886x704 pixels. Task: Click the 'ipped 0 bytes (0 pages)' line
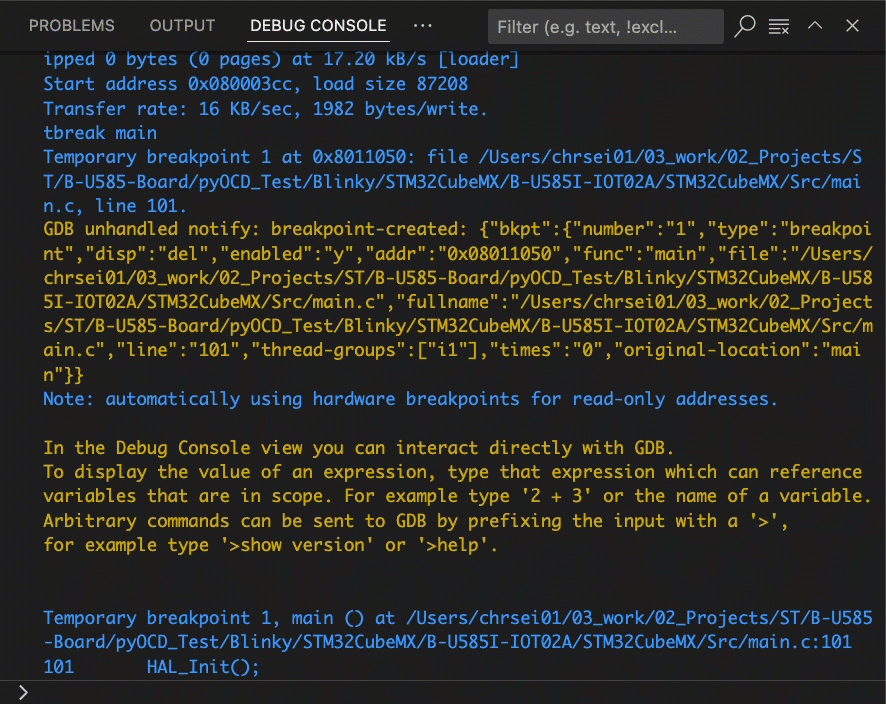[281, 59]
